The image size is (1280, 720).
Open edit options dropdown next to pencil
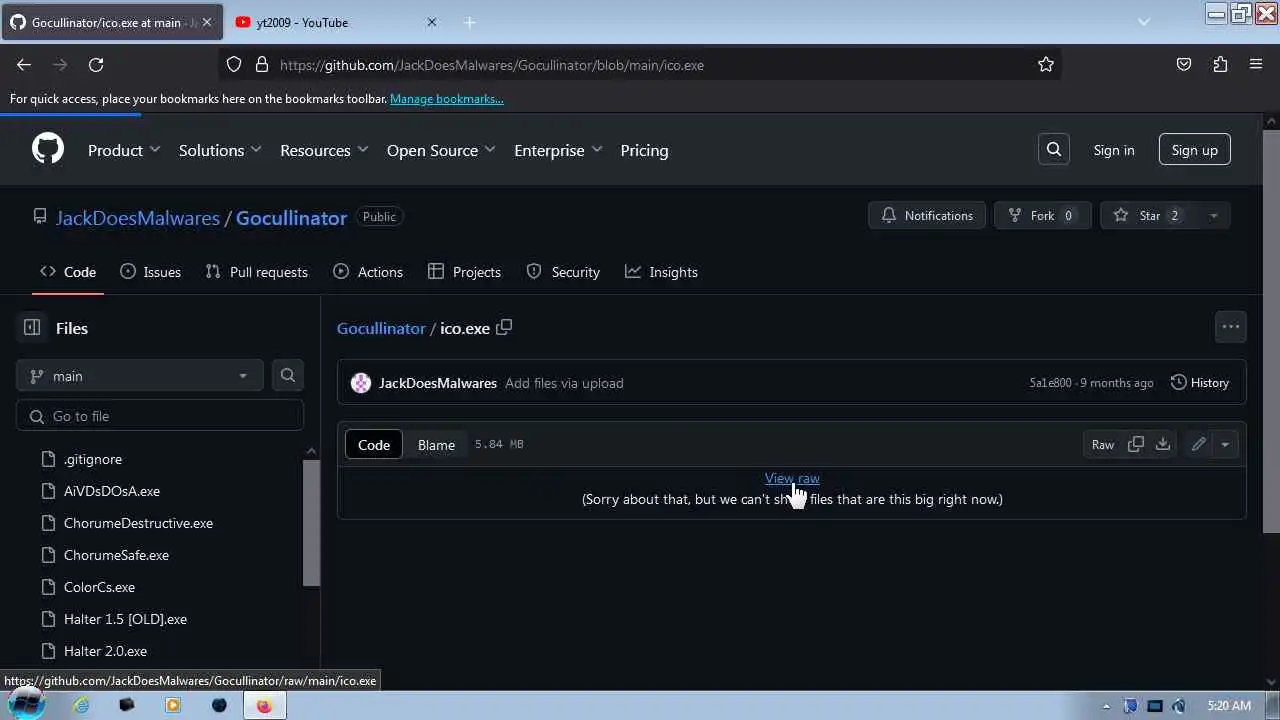point(1225,445)
